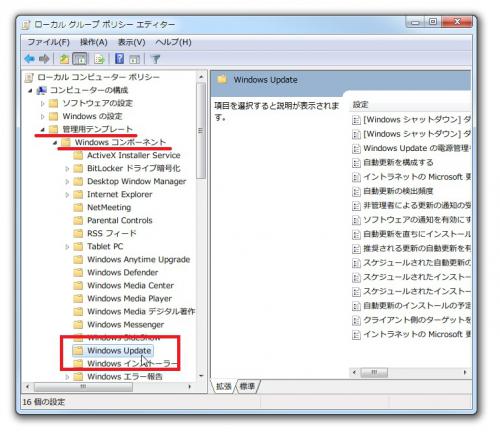
Task: Click the tree pane scroll-left arrow
Action: tap(27, 387)
